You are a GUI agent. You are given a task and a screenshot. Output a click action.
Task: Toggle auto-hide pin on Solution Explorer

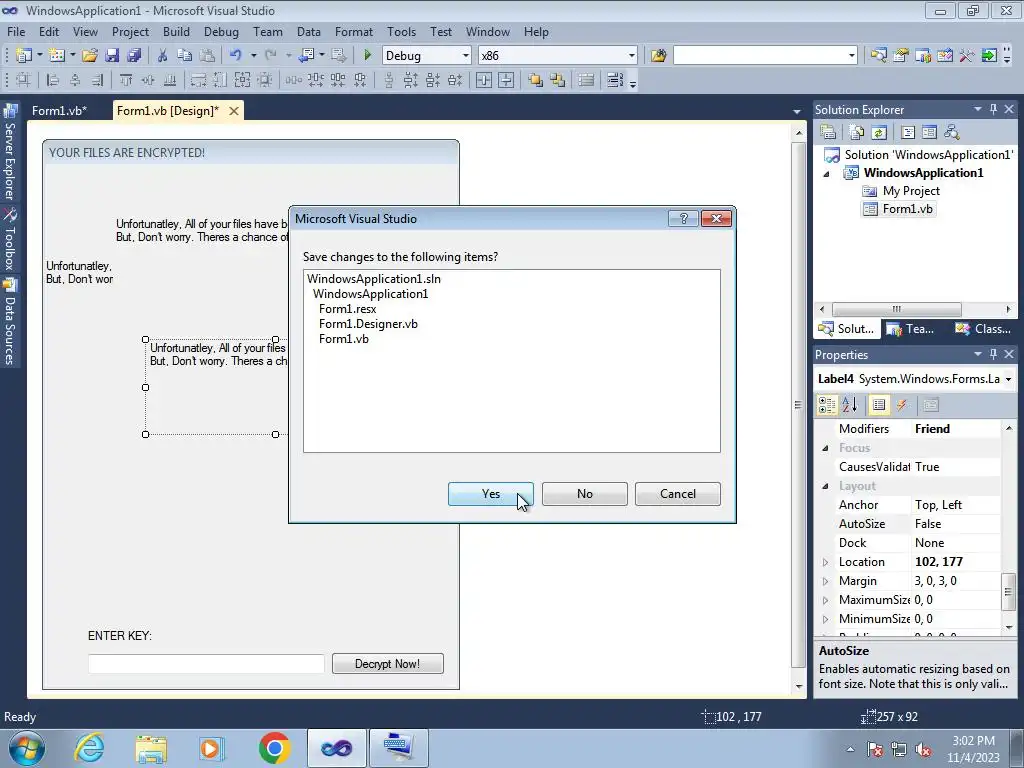[x=993, y=109]
